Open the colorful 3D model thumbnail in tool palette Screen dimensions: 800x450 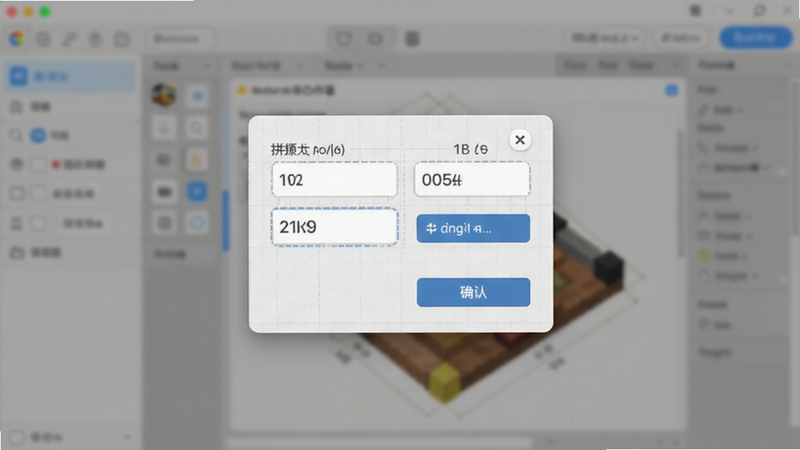click(x=164, y=95)
